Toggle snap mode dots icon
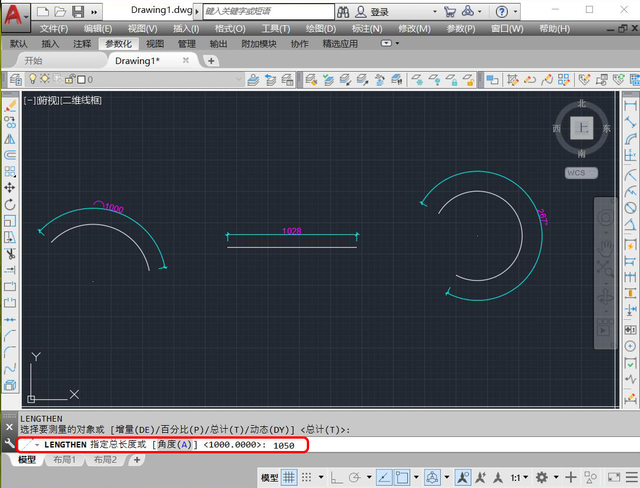Screen dimensions: 640x488 click(x=307, y=477)
